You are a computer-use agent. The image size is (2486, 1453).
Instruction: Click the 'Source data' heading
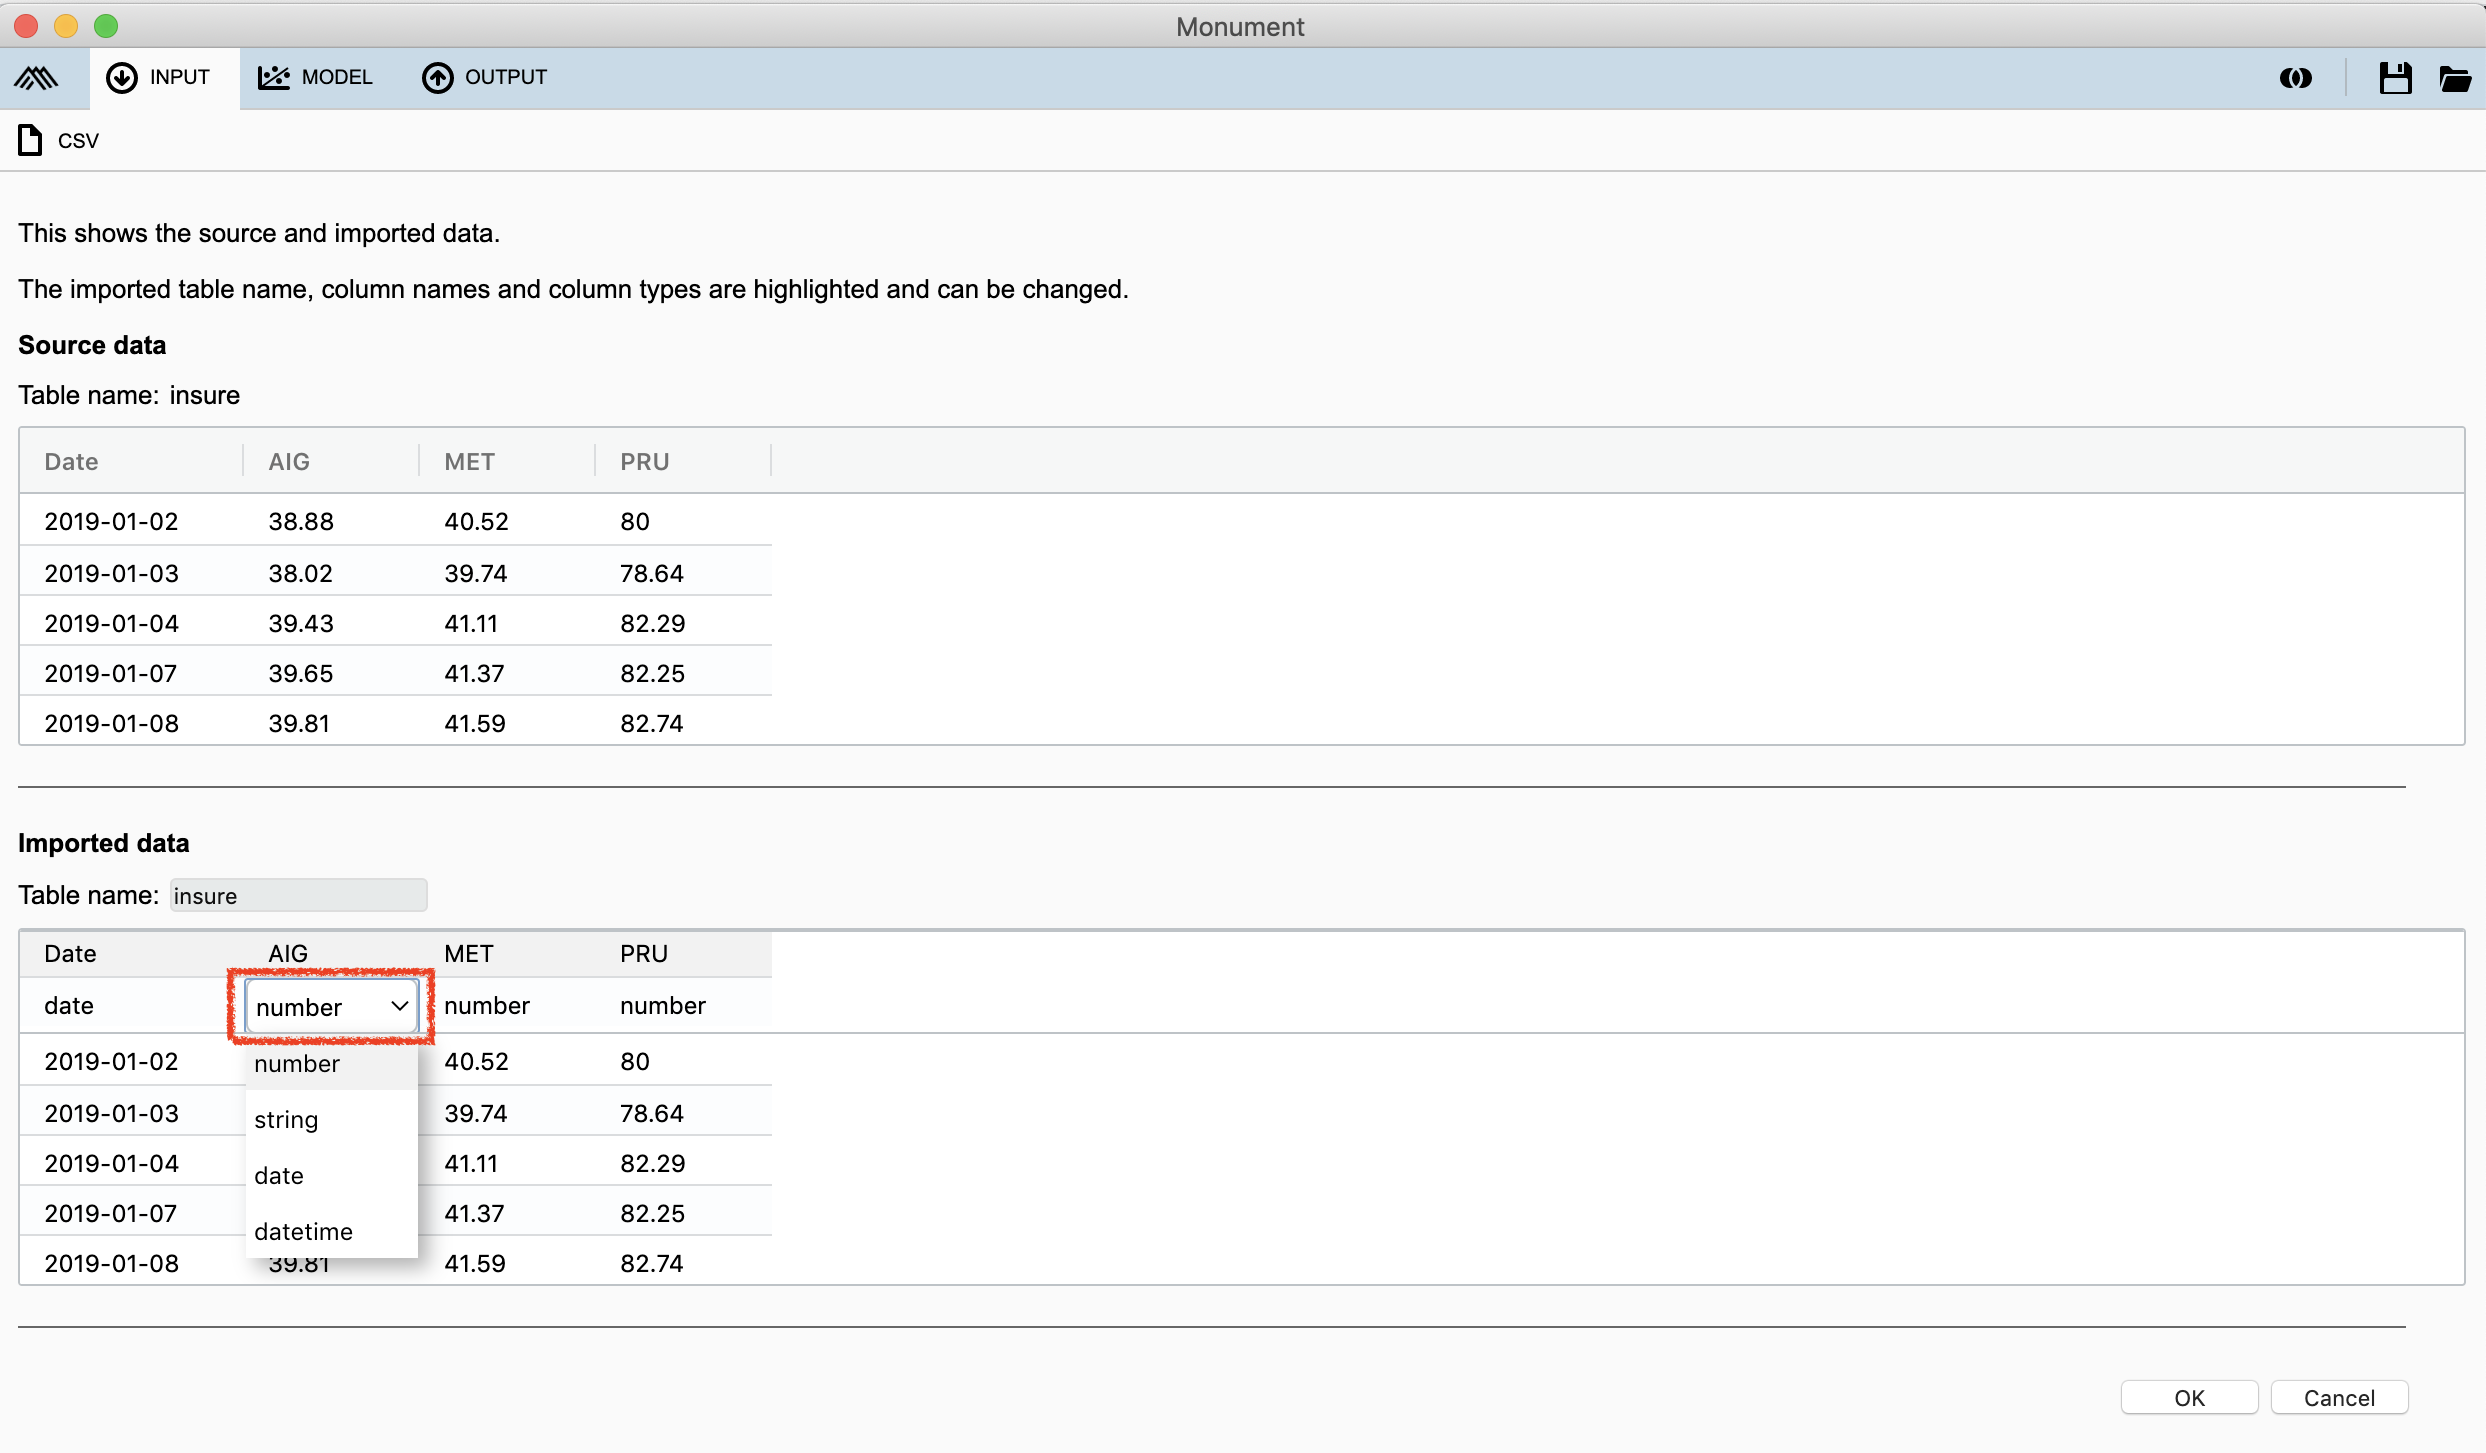click(x=92, y=346)
